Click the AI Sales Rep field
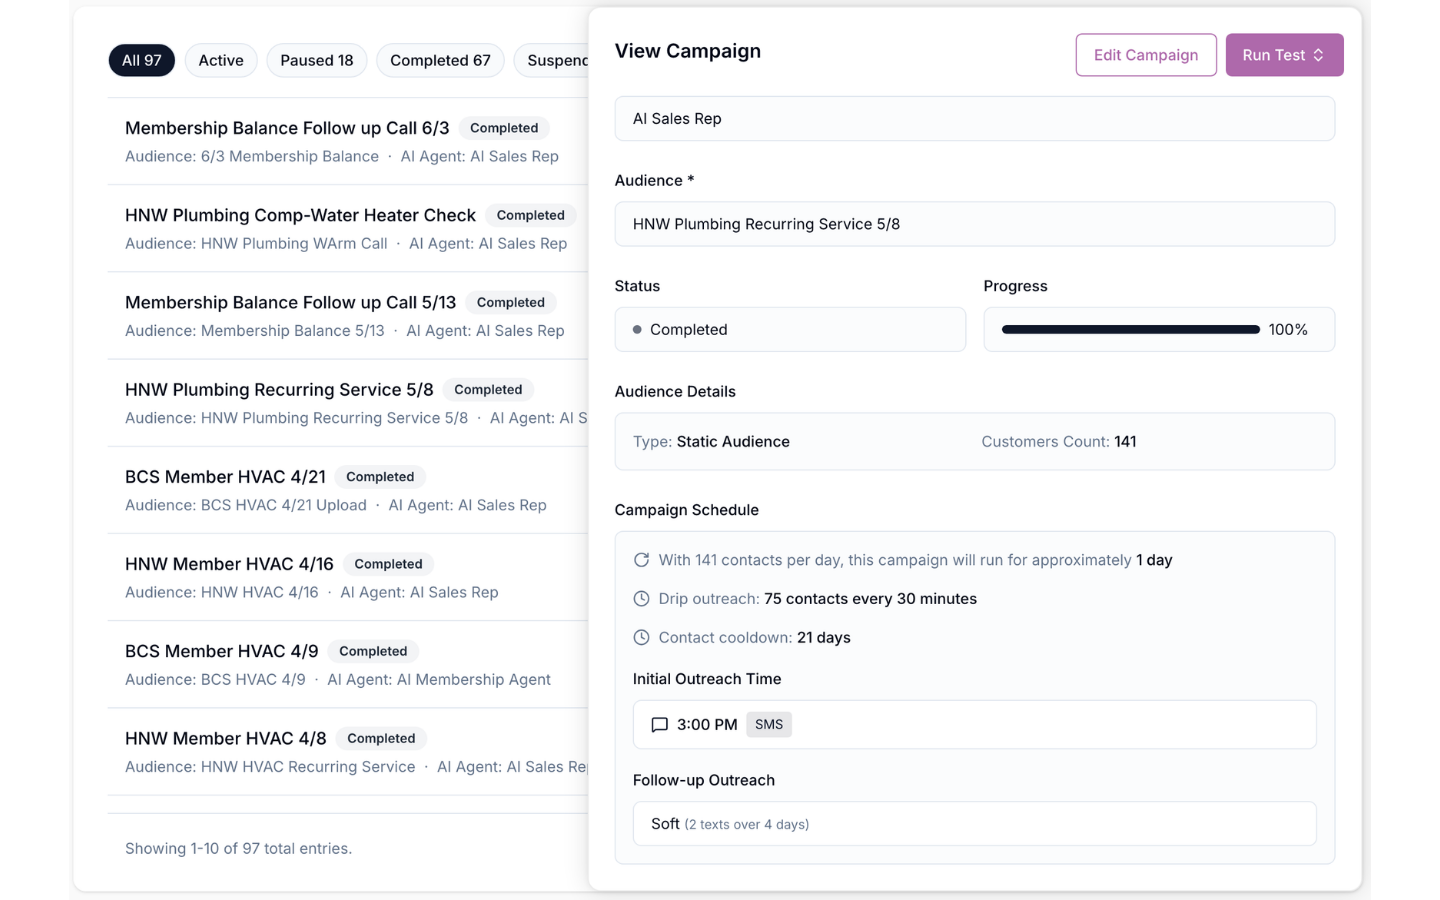Screen dimensions: 1440x900 (x=974, y=119)
